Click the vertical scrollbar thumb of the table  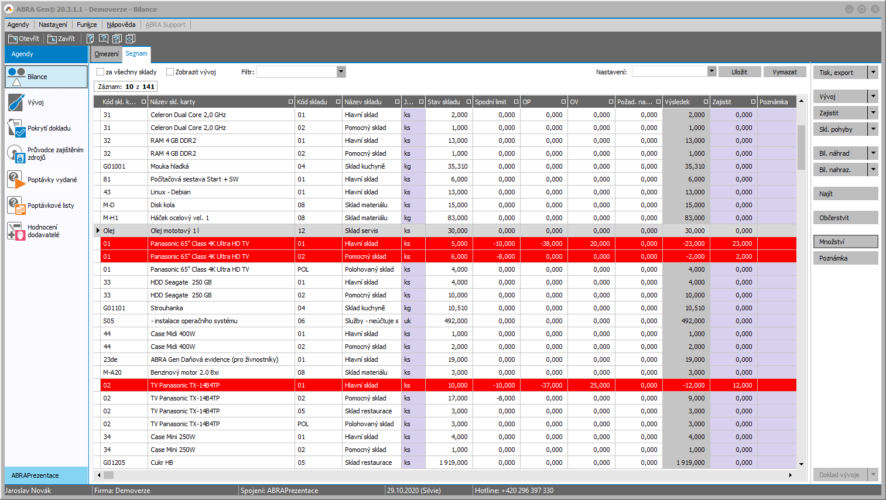coord(801,147)
